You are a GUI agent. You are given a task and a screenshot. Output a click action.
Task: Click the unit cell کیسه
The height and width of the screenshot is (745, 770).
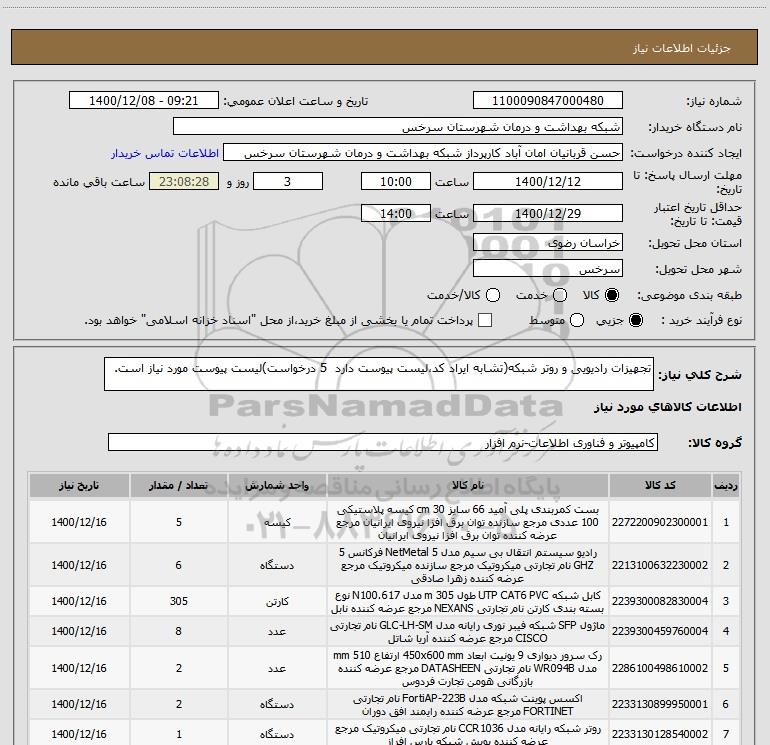277,522
